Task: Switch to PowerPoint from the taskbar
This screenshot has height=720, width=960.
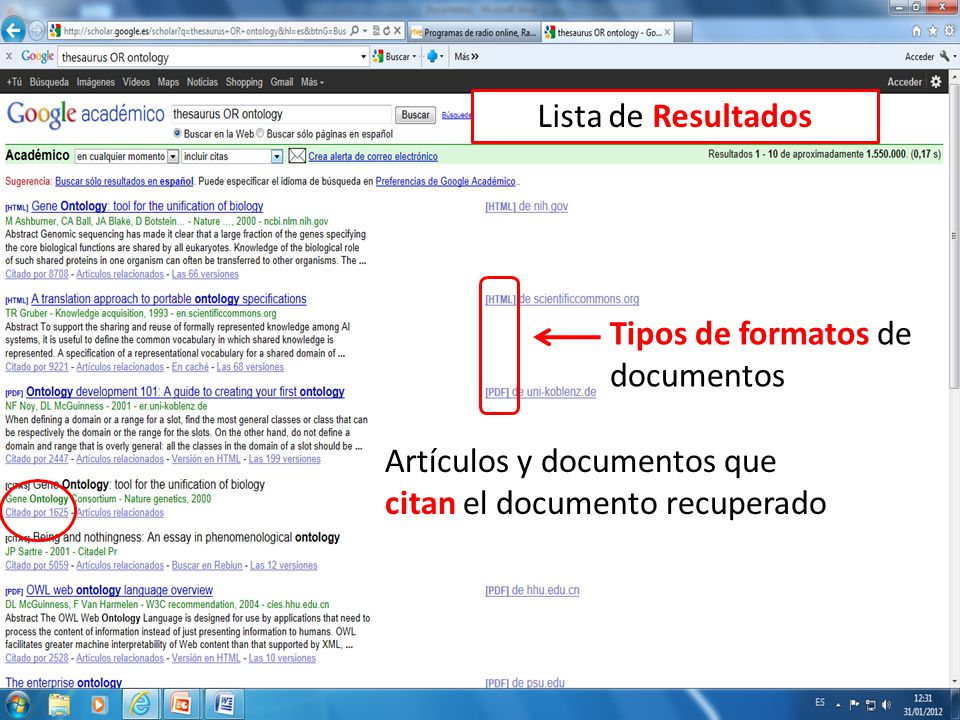Action: point(182,704)
